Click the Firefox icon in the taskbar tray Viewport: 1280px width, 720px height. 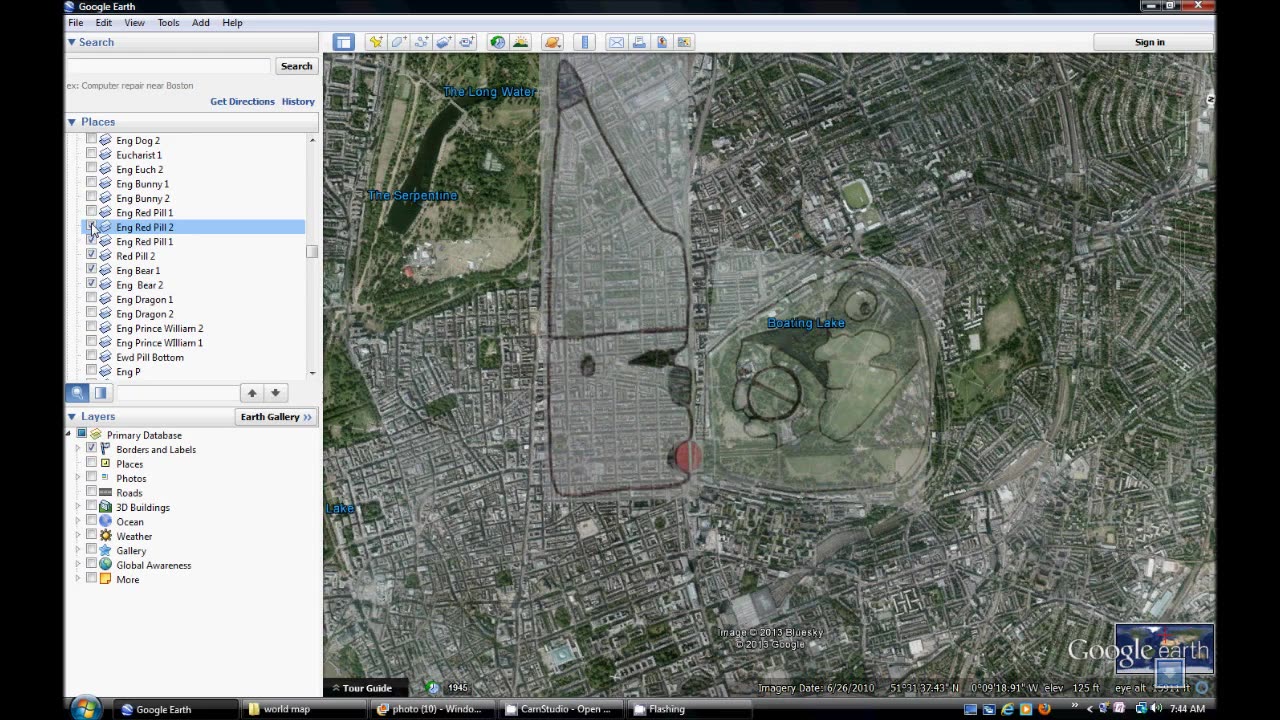pyautogui.click(x=1044, y=709)
